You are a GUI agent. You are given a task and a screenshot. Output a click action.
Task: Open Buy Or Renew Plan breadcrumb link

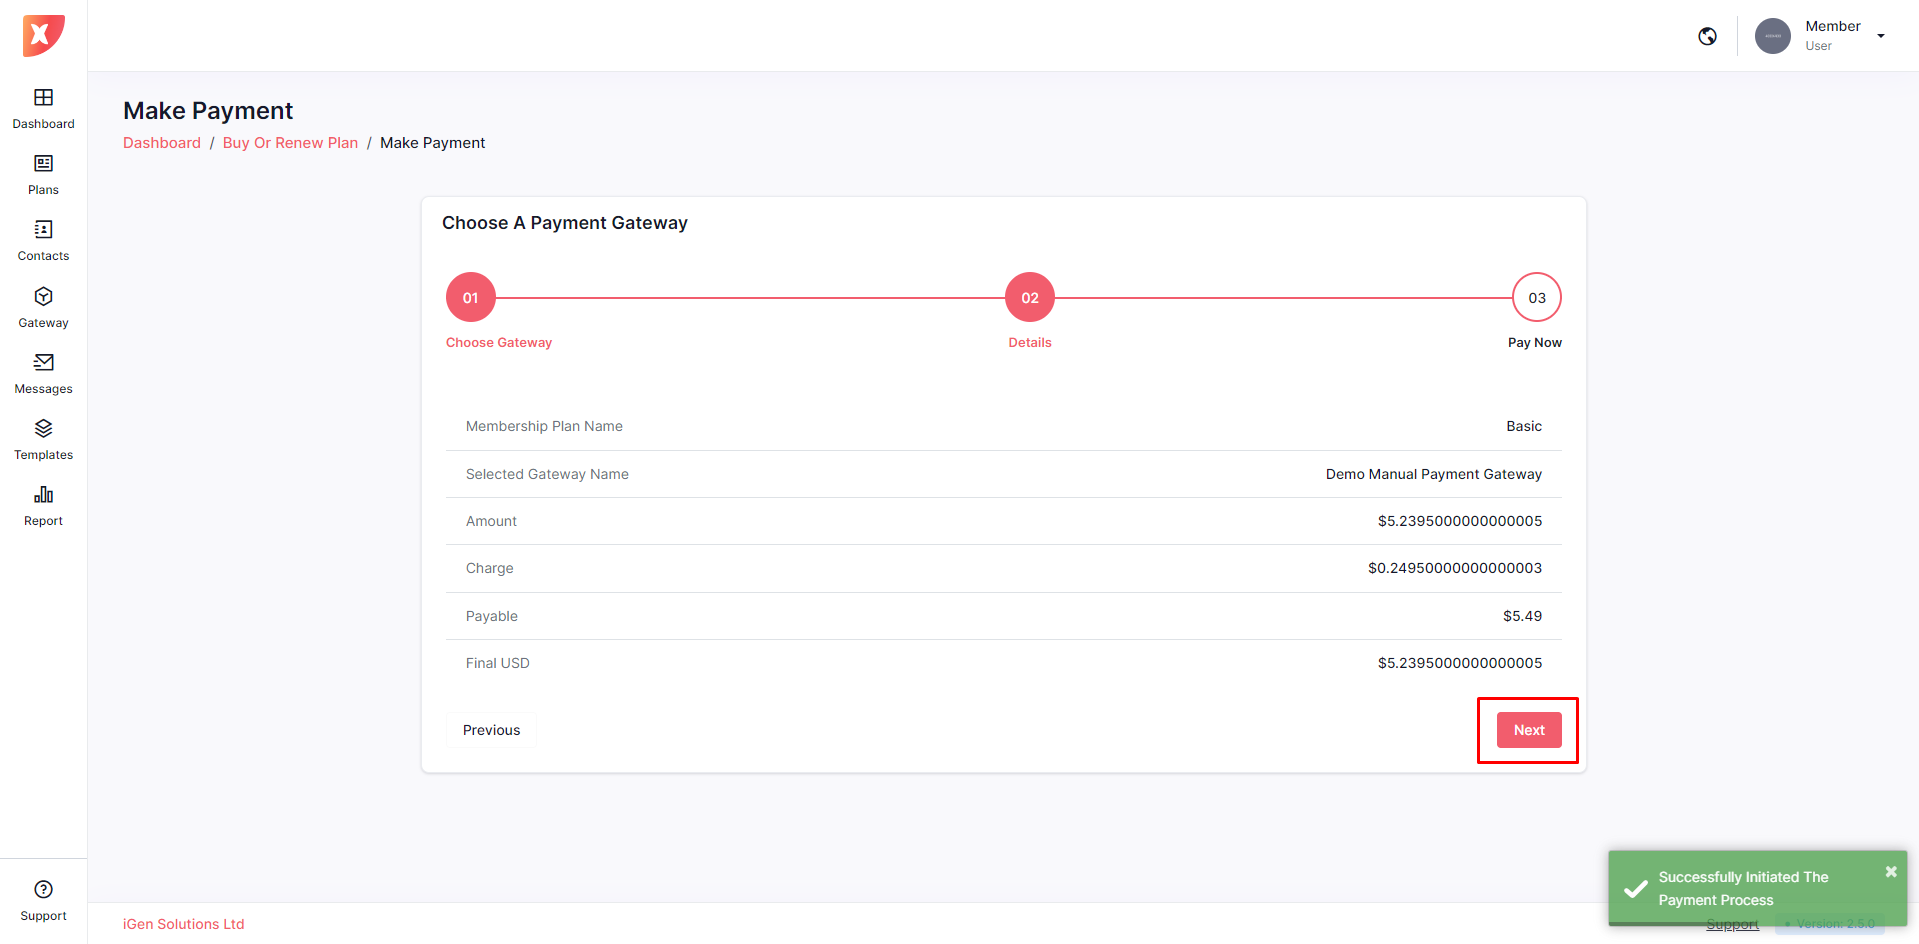290,143
